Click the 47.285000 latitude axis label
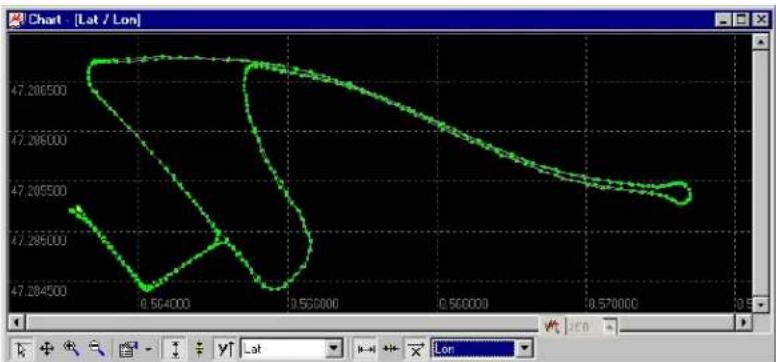Viewport: 776px width, 362px height. pos(39,241)
